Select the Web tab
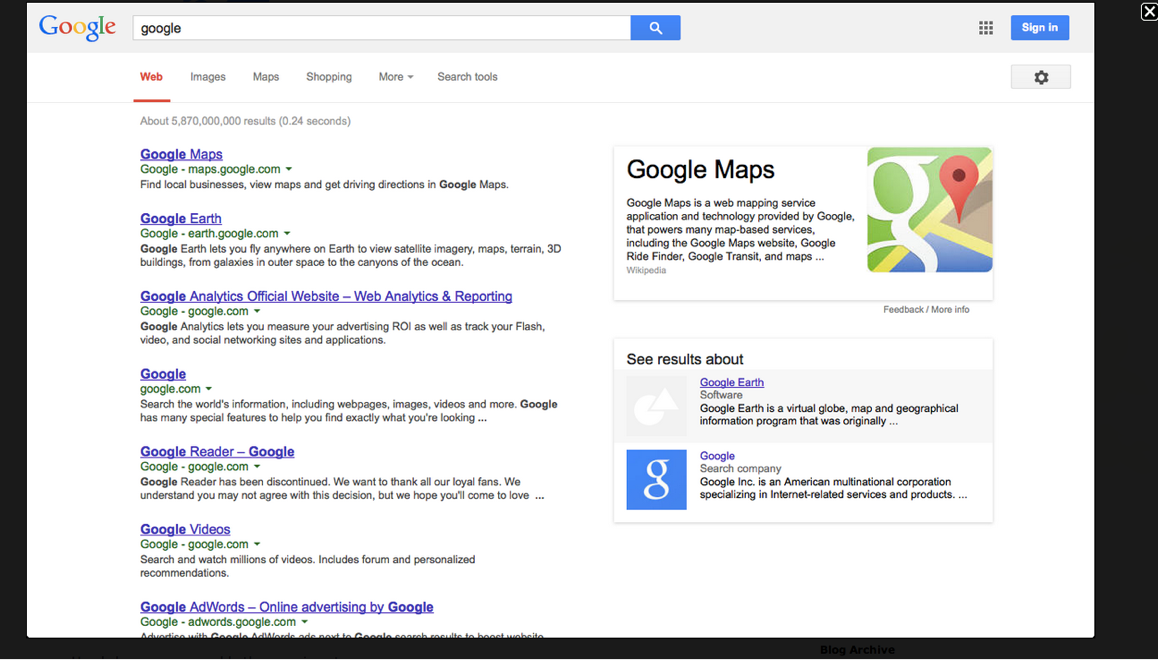This screenshot has width=1158, height=660. [x=151, y=77]
